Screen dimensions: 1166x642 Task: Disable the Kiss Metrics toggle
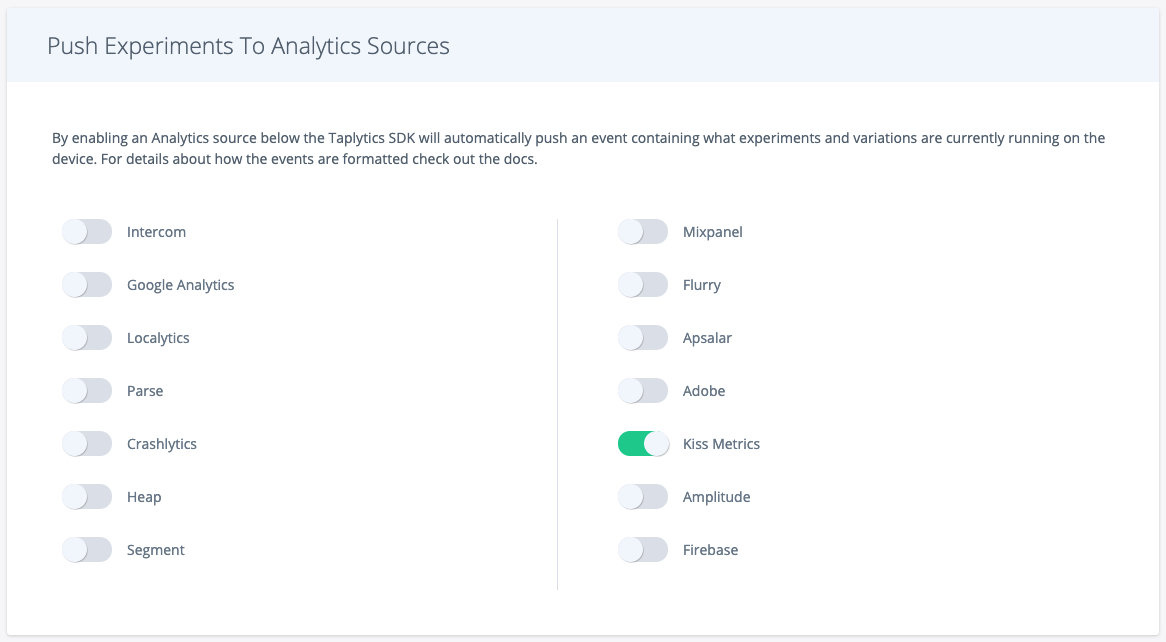pyautogui.click(x=643, y=443)
